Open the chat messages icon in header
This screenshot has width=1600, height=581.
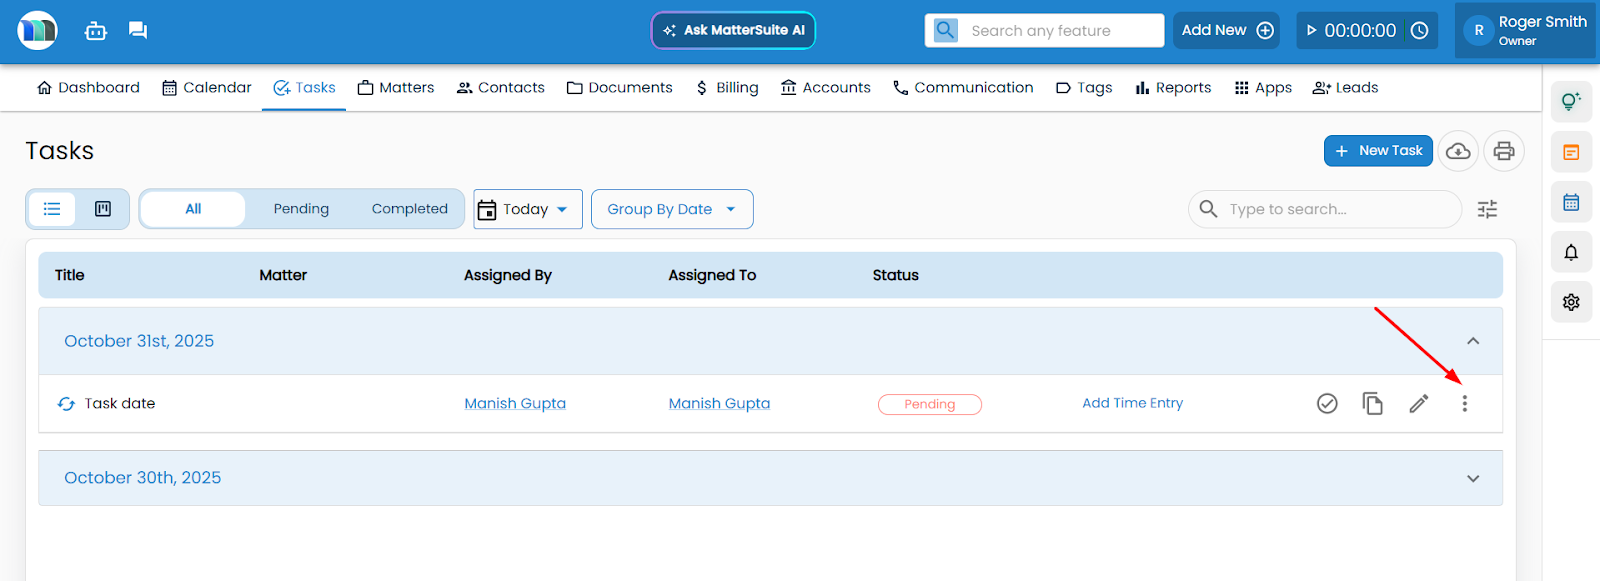coord(138,31)
